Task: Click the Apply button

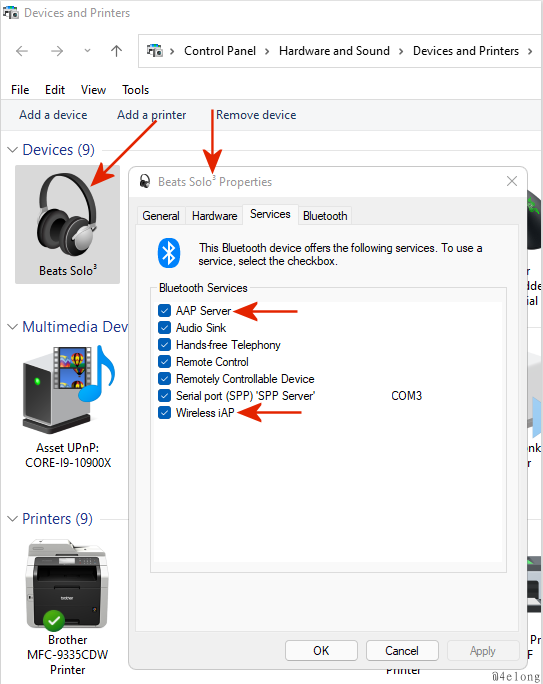Action: 483,651
